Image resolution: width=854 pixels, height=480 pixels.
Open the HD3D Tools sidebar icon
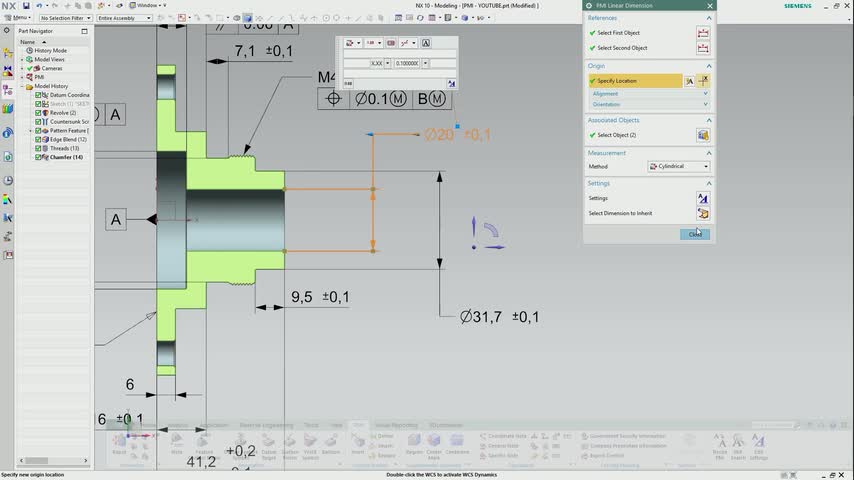click(x=8, y=132)
